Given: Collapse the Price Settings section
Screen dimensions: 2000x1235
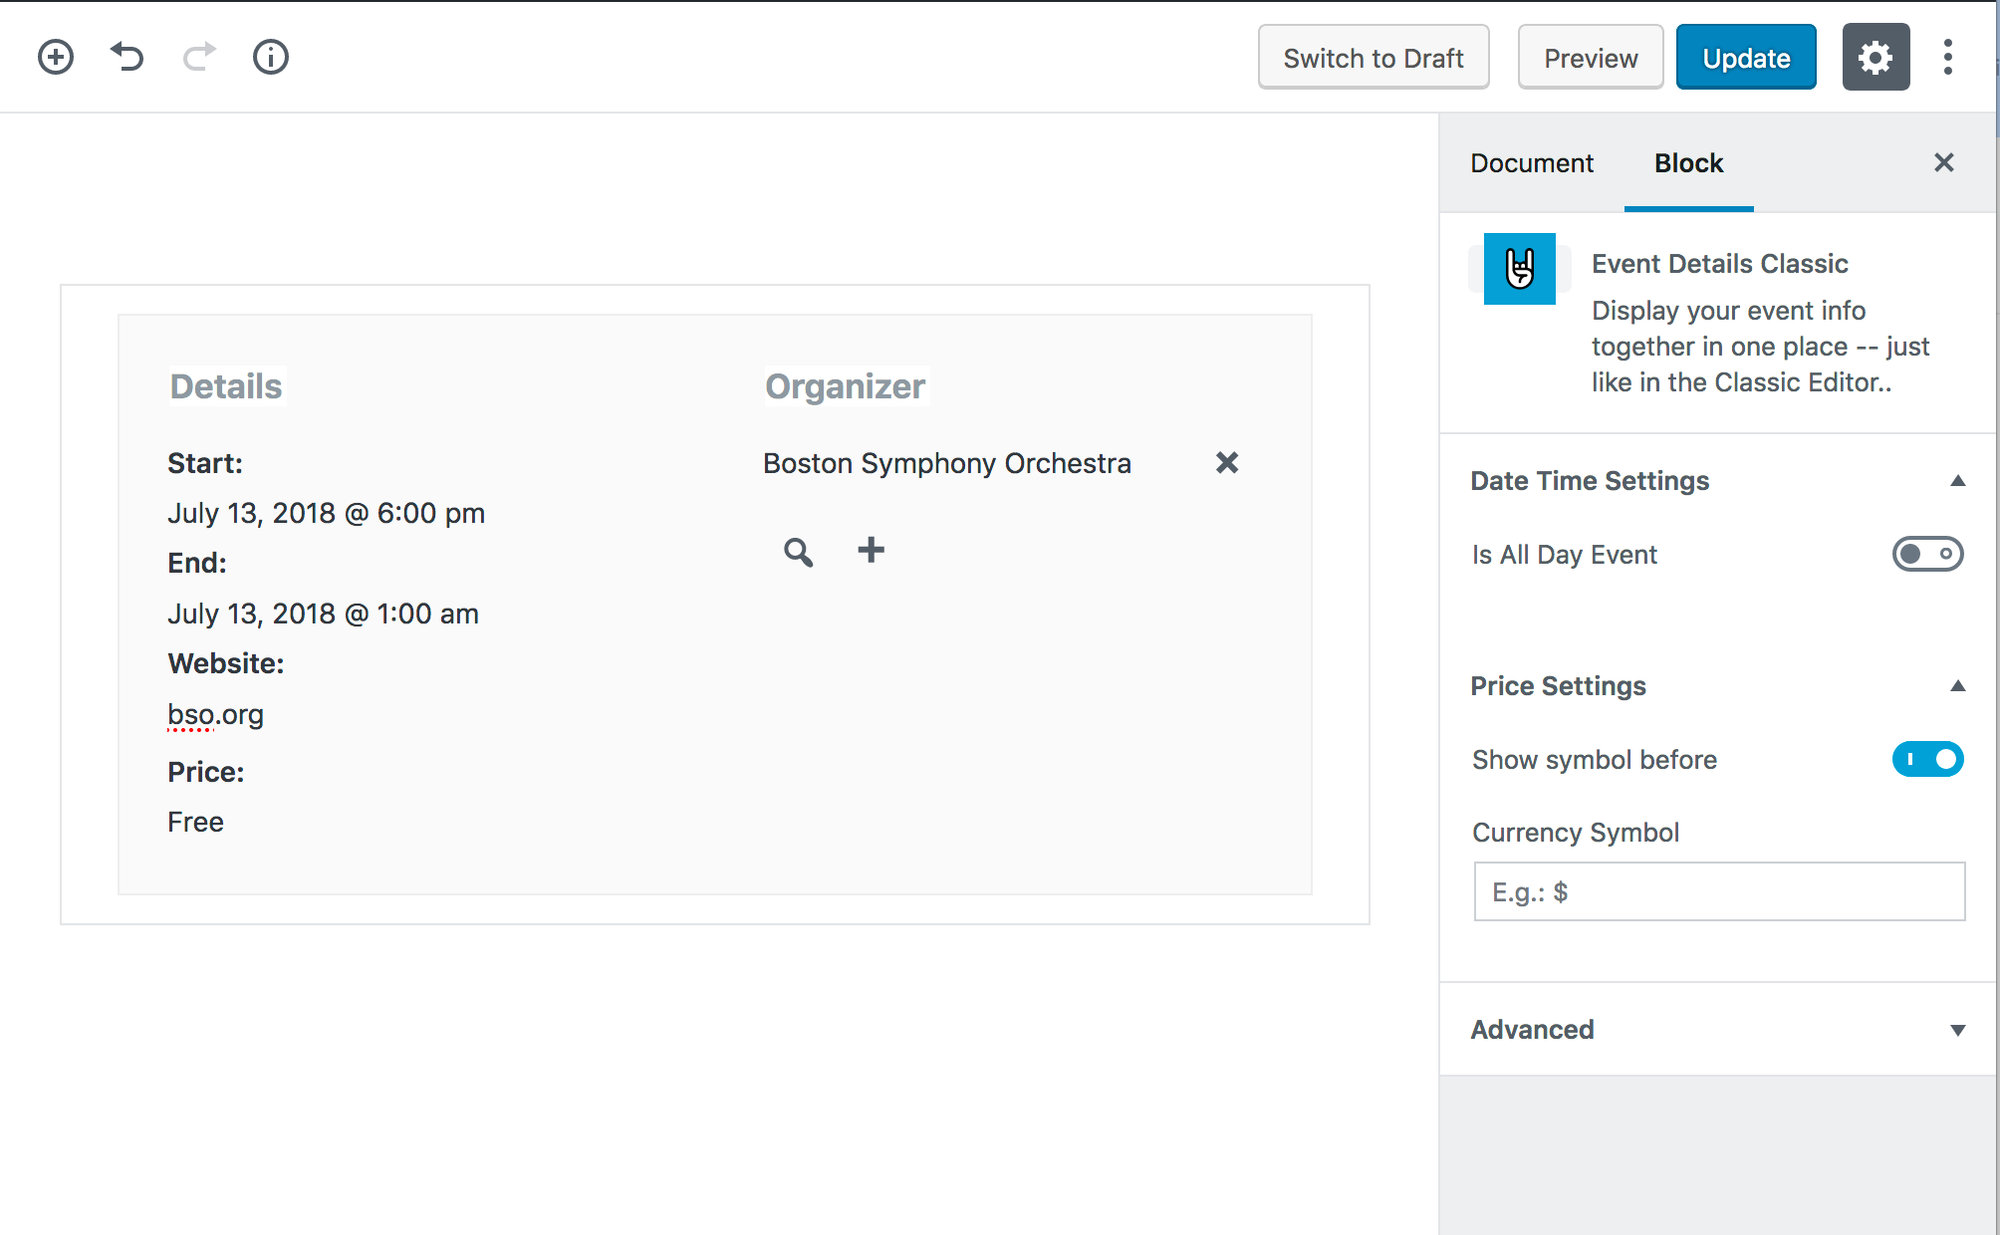Looking at the screenshot, I should pos(1957,686).
